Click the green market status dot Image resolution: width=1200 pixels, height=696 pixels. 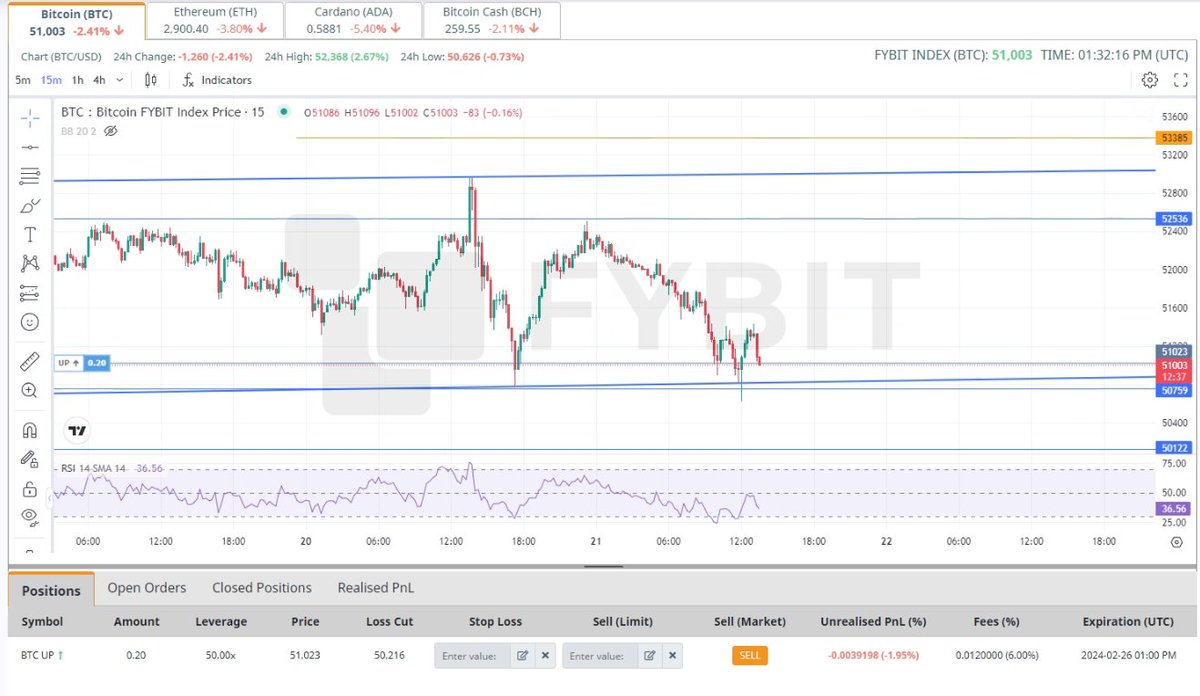tap(284, 113)
